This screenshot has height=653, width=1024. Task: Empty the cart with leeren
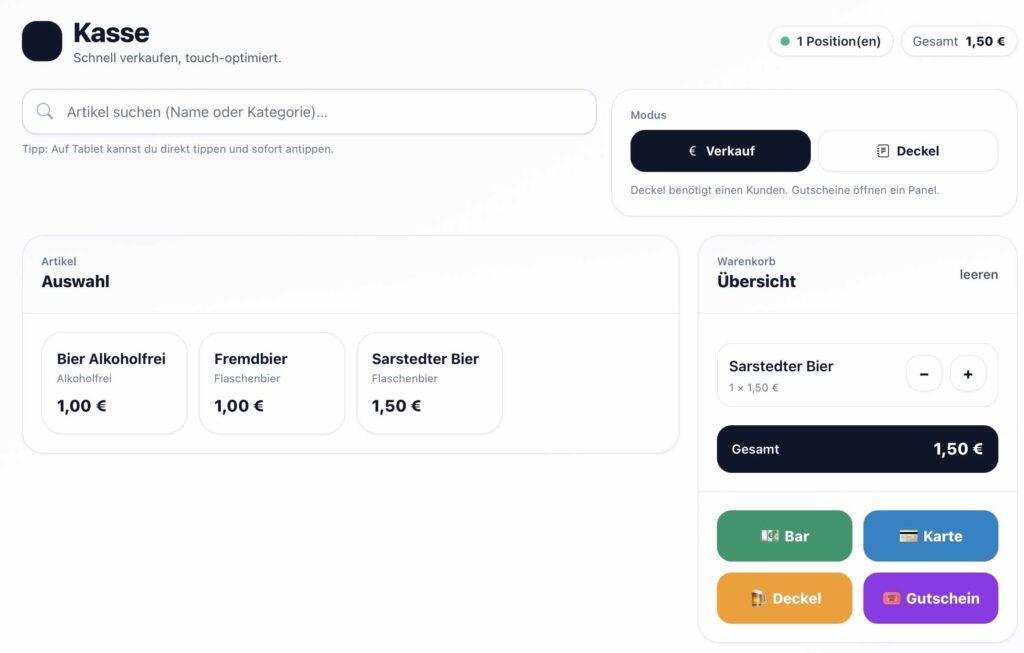pyautogui.click(x=978, y=274)
